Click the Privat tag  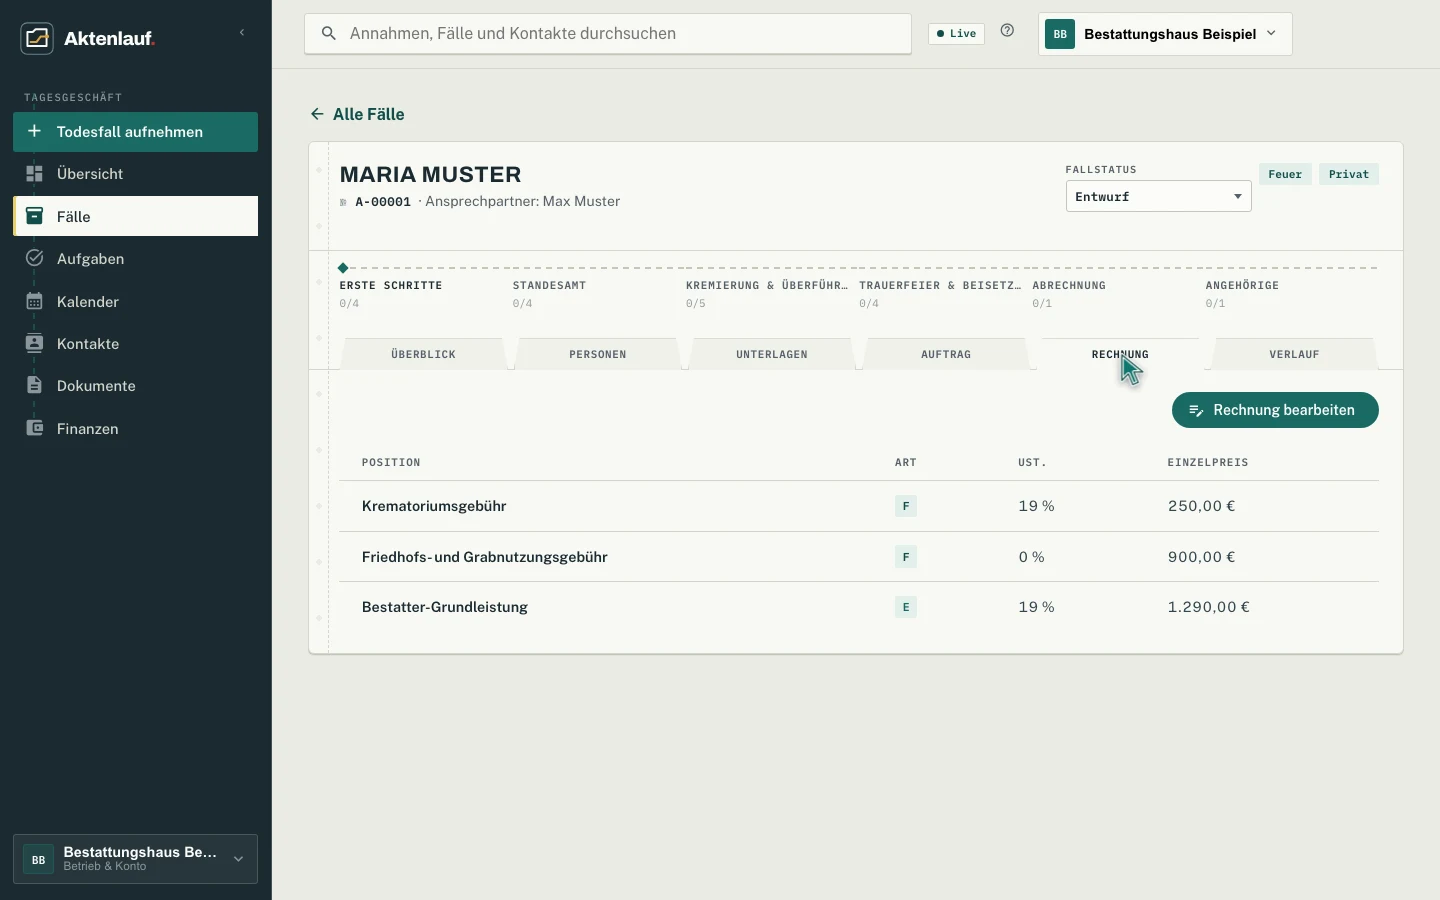pyautogui.click(x=1349, y=174)
